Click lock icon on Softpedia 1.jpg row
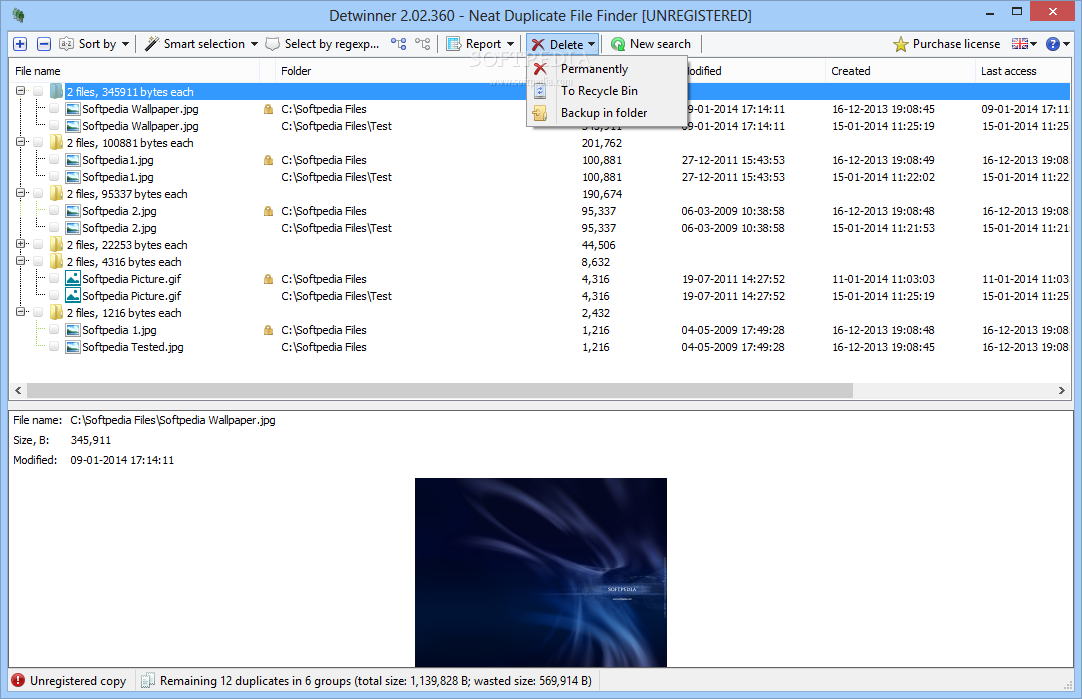 pos(268,331)
